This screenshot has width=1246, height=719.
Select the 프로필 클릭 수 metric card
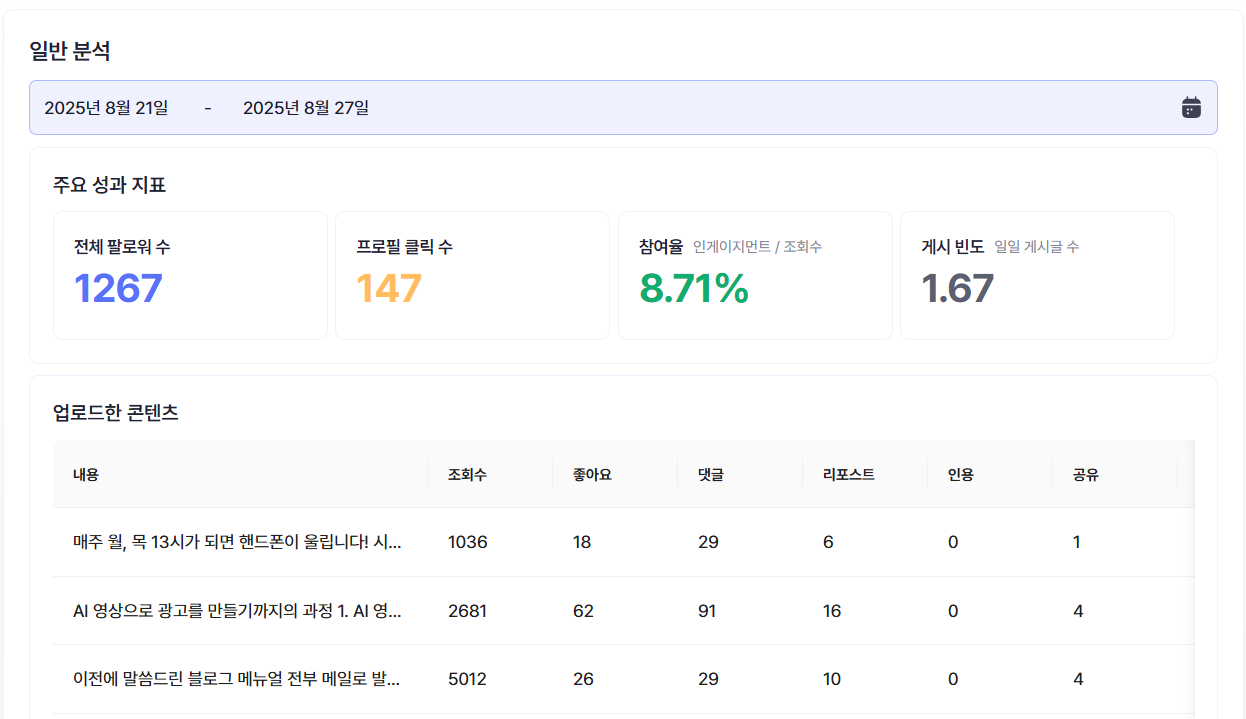472,274
